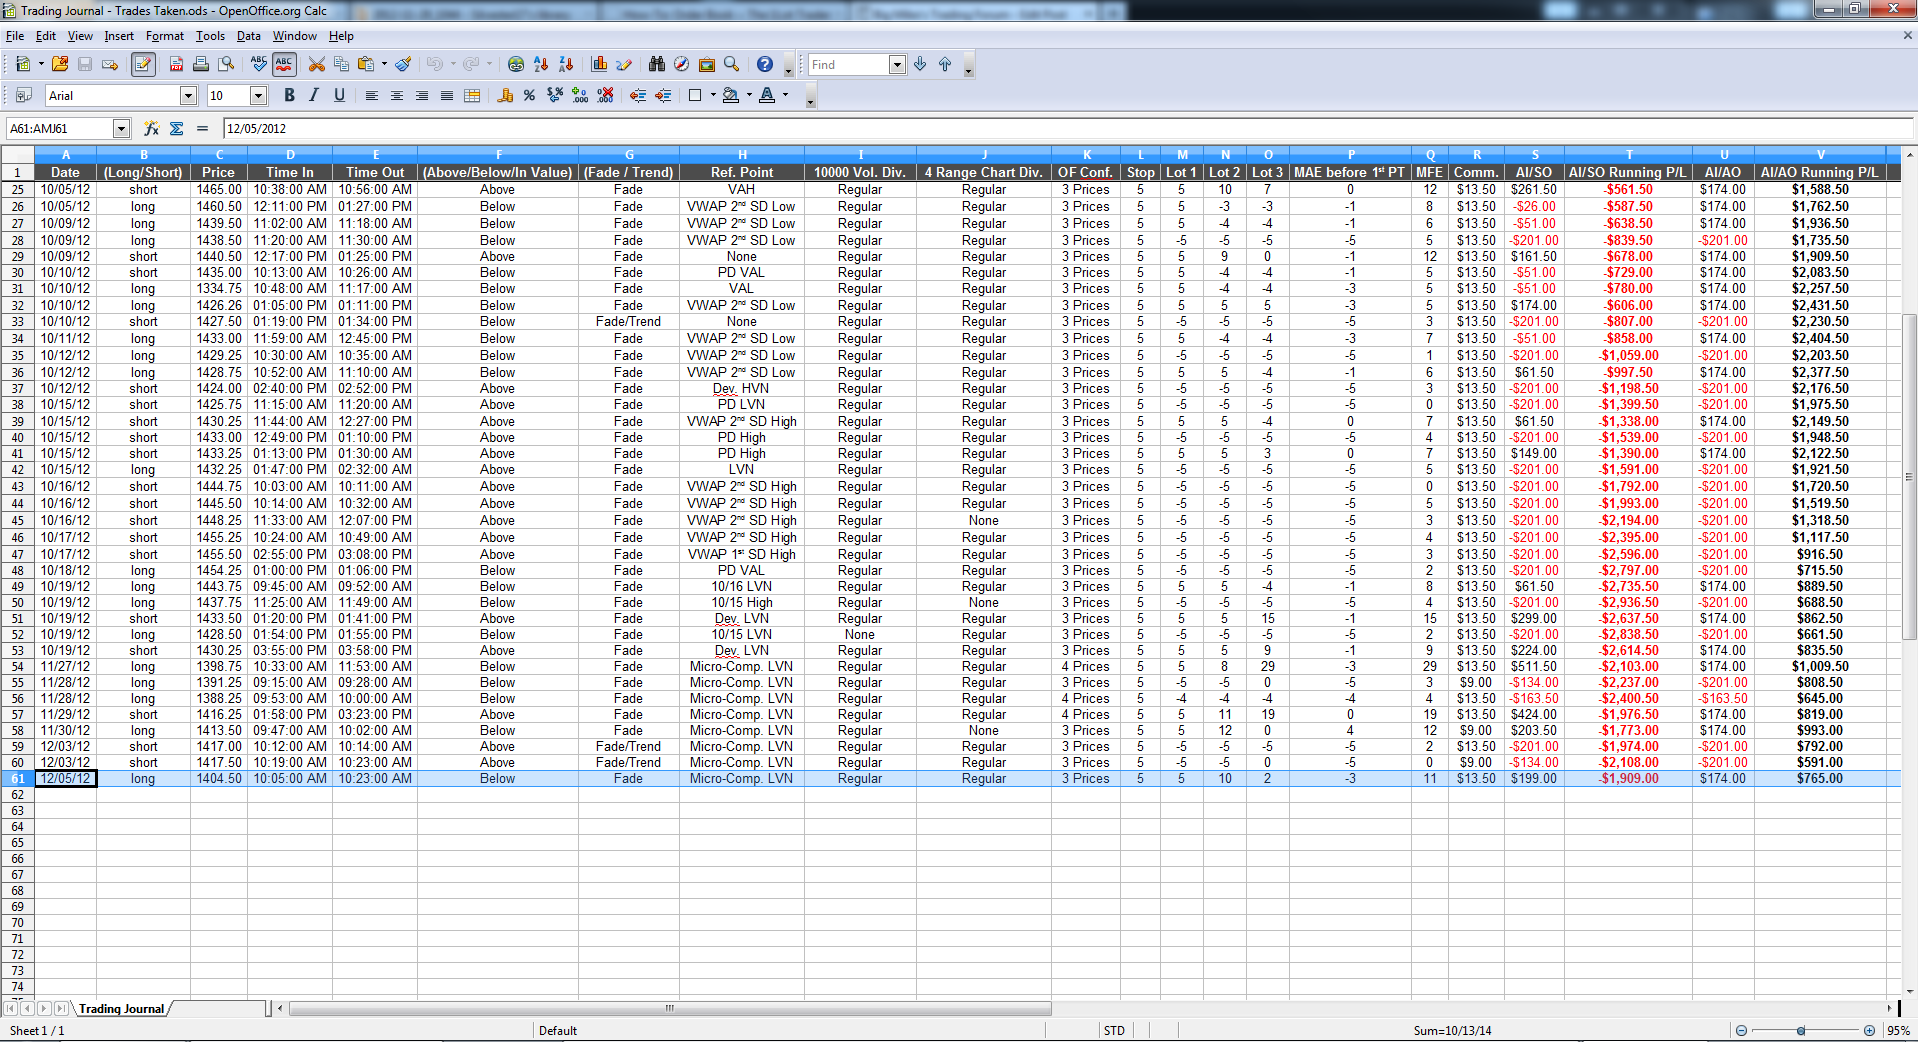Image resolution: width=1918 pixels, height=1042 pixels.
Task: Toggle AutoSpellcheck
Action: (284, 64)
